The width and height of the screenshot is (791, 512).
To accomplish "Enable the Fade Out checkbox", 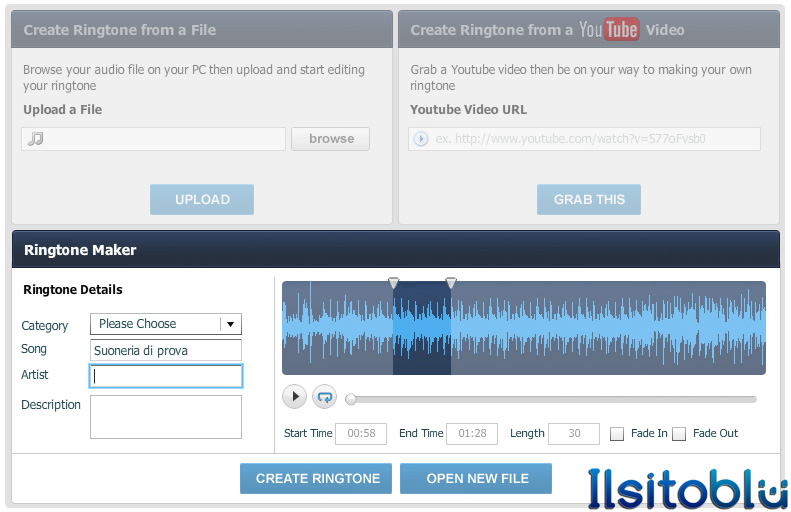I will point(679,434).
